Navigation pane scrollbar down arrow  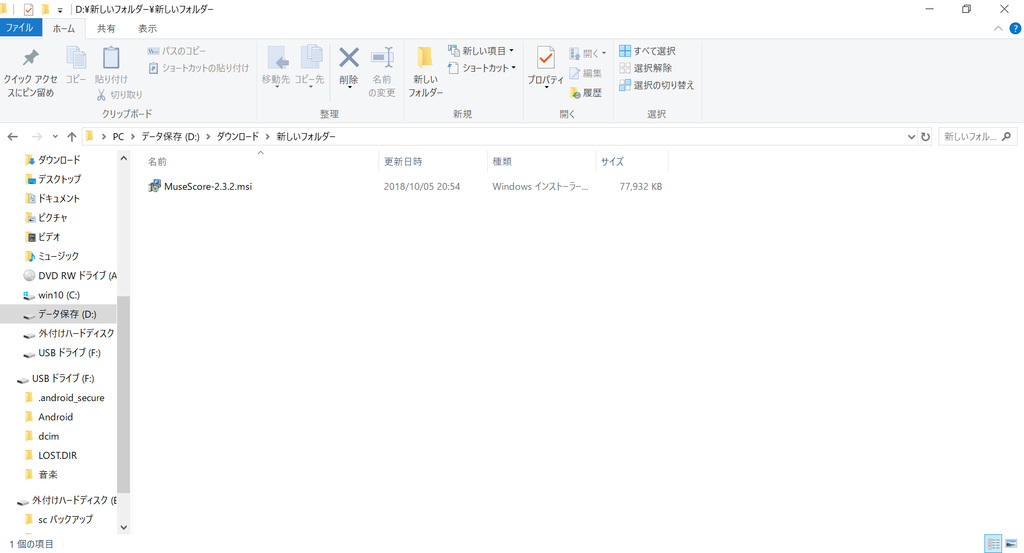123,527
